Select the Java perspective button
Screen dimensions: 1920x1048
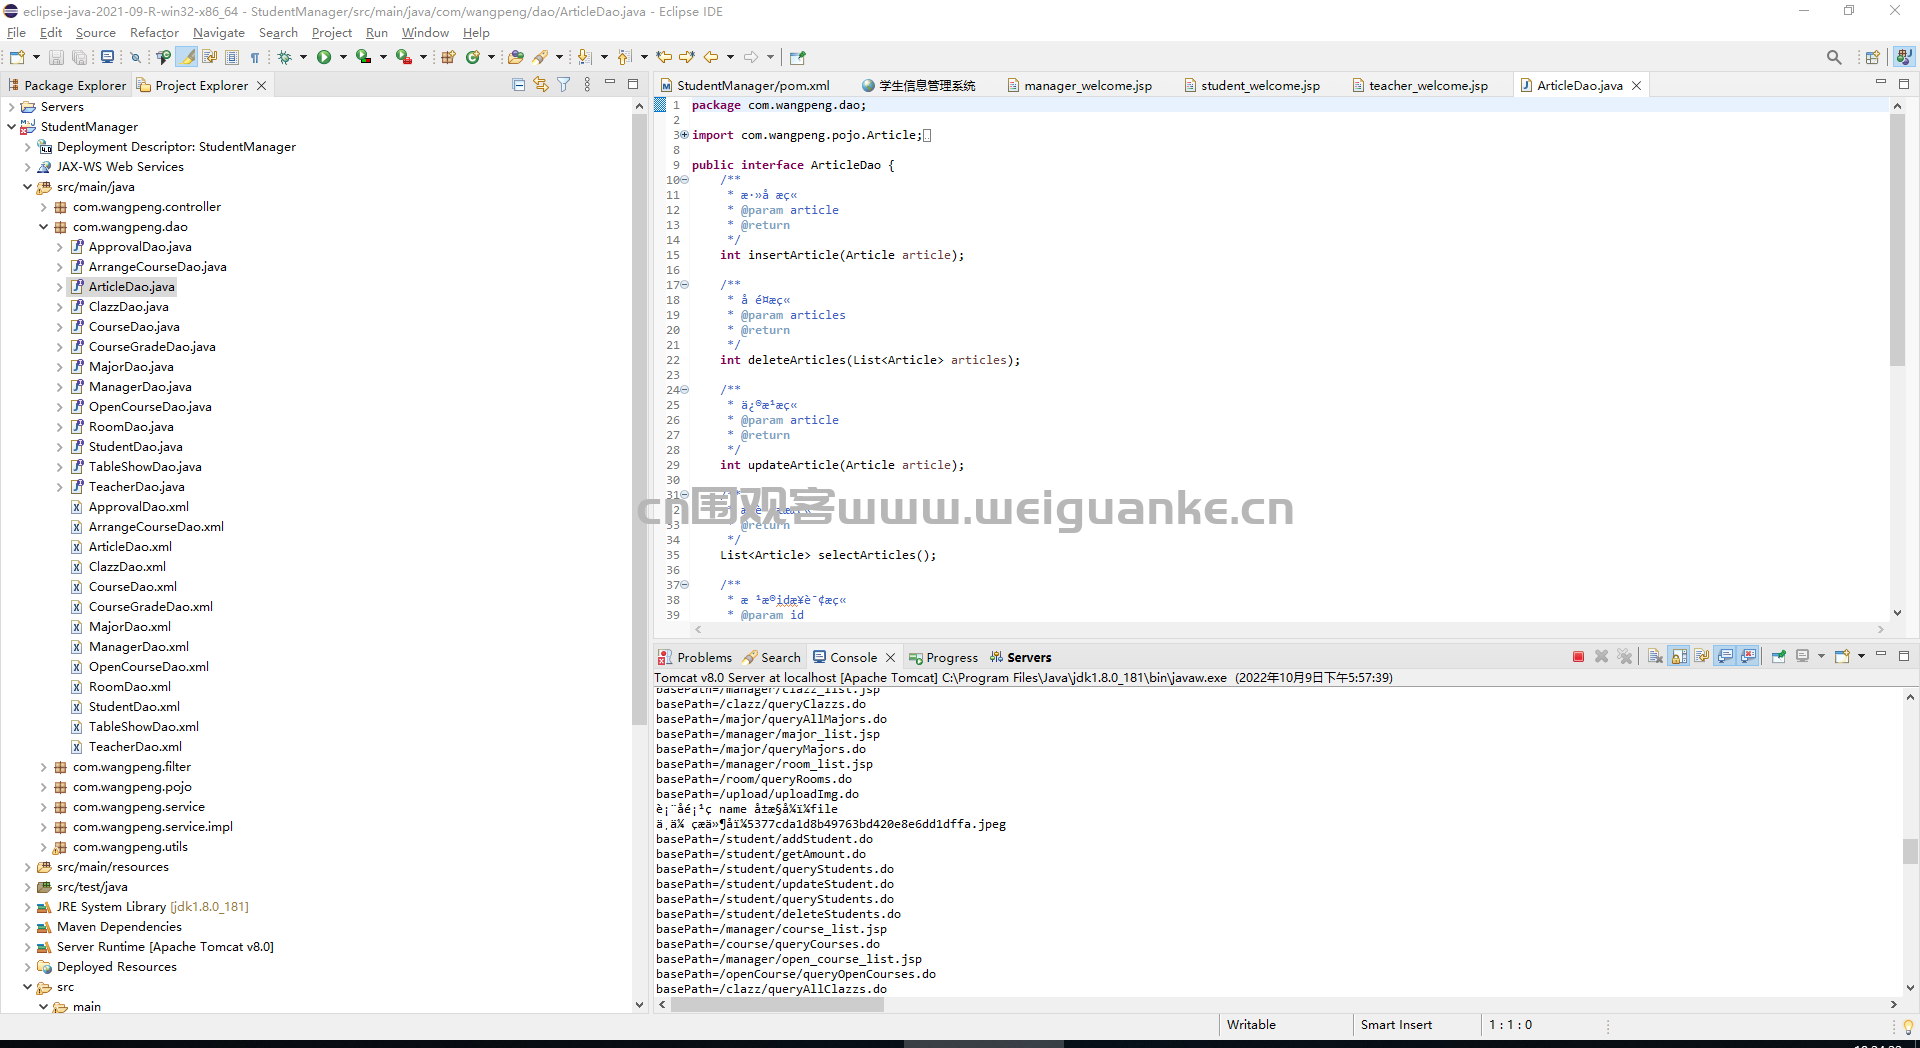pyautogui.click(x=1904, y=57)
